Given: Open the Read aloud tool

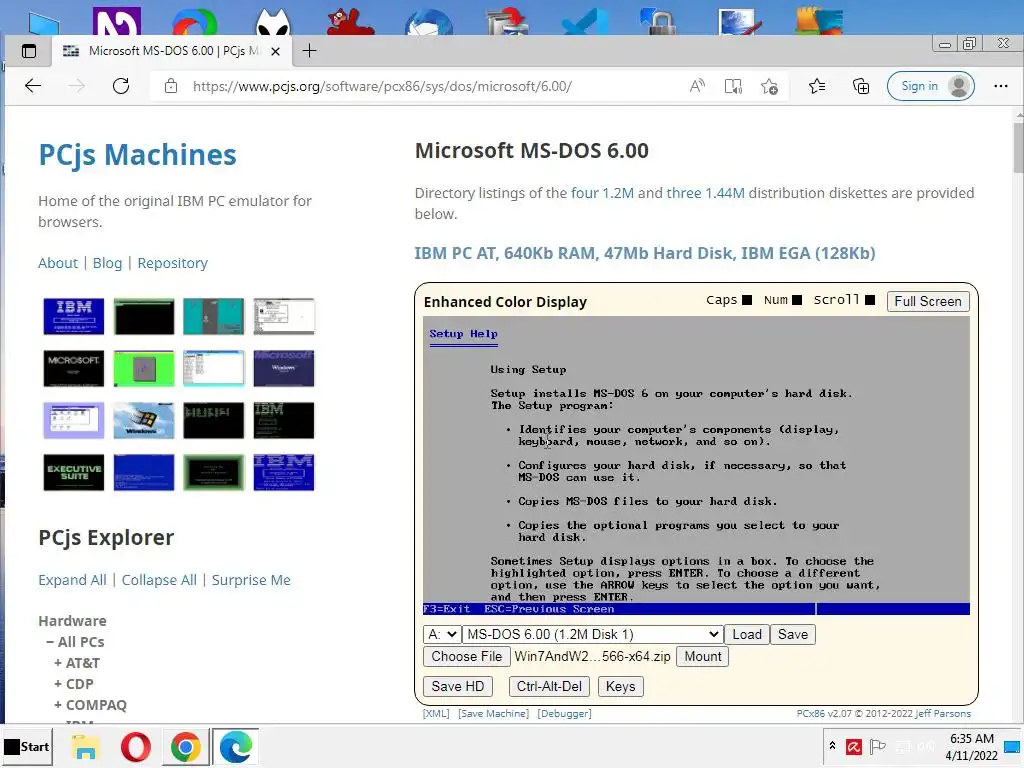Looking at the screenshot, I should coord(697,86).
